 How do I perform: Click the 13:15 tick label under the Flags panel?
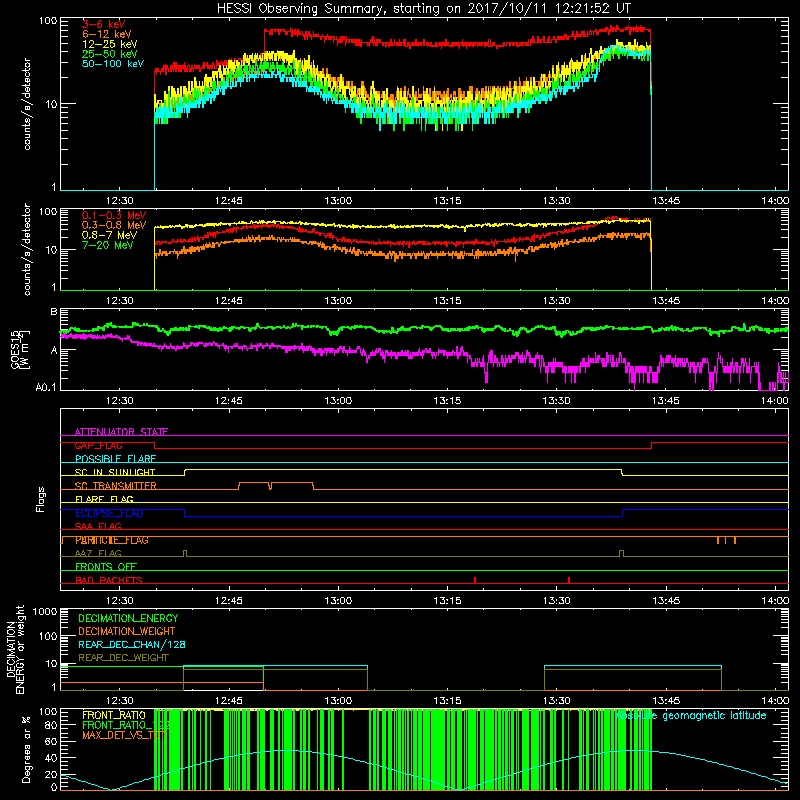click(447, 601)
